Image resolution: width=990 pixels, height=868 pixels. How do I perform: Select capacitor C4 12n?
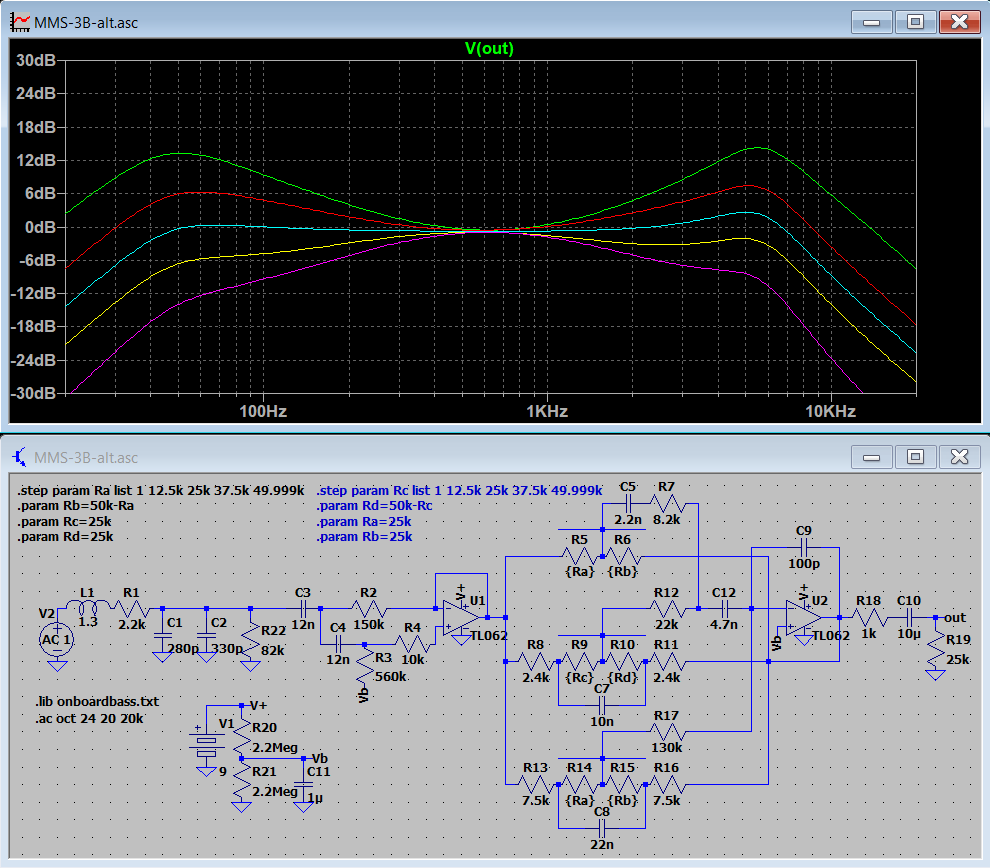tap(338, 644)
